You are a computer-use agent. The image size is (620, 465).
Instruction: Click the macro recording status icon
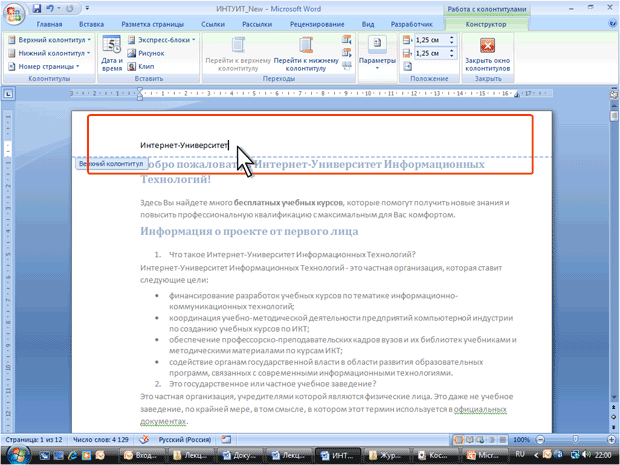coord(227,439)
